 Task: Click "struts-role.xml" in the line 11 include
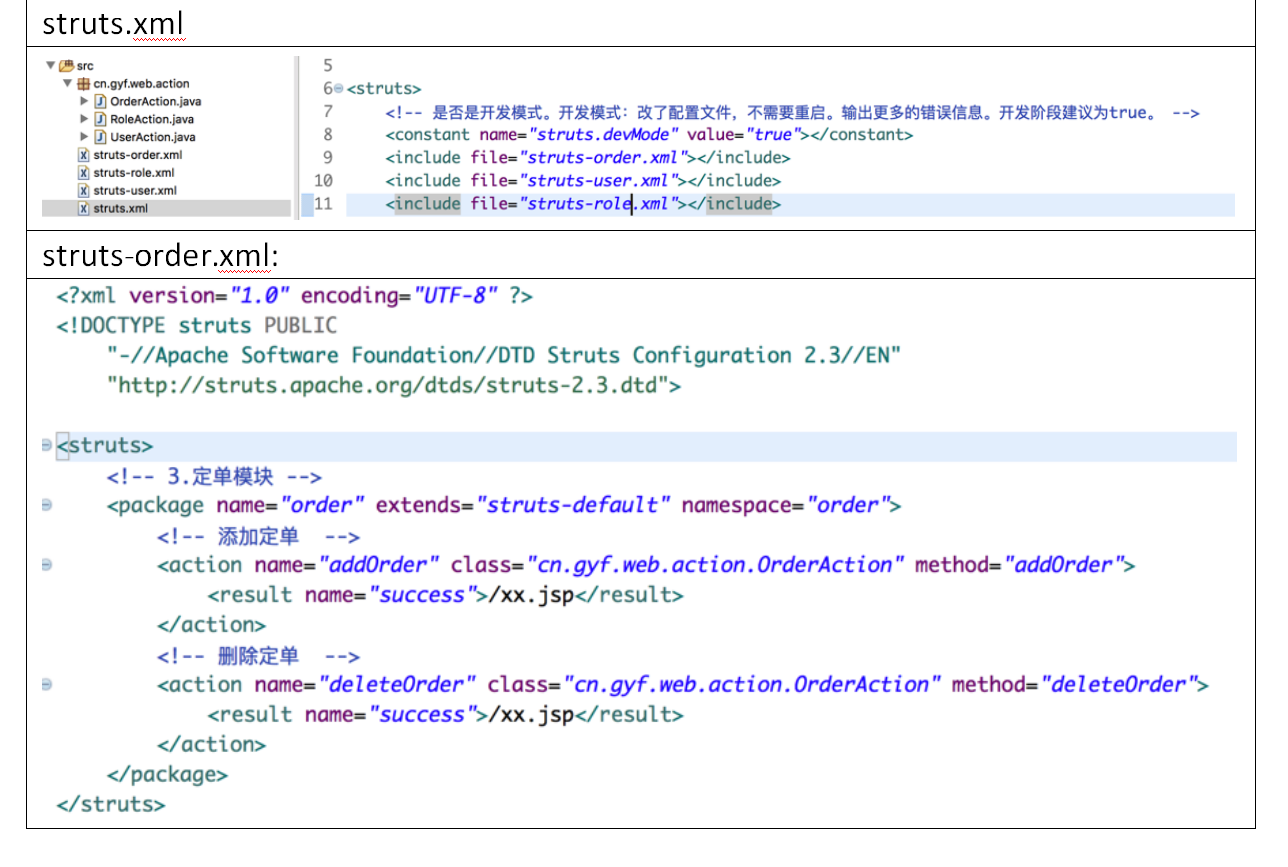(x=599, y=204)
